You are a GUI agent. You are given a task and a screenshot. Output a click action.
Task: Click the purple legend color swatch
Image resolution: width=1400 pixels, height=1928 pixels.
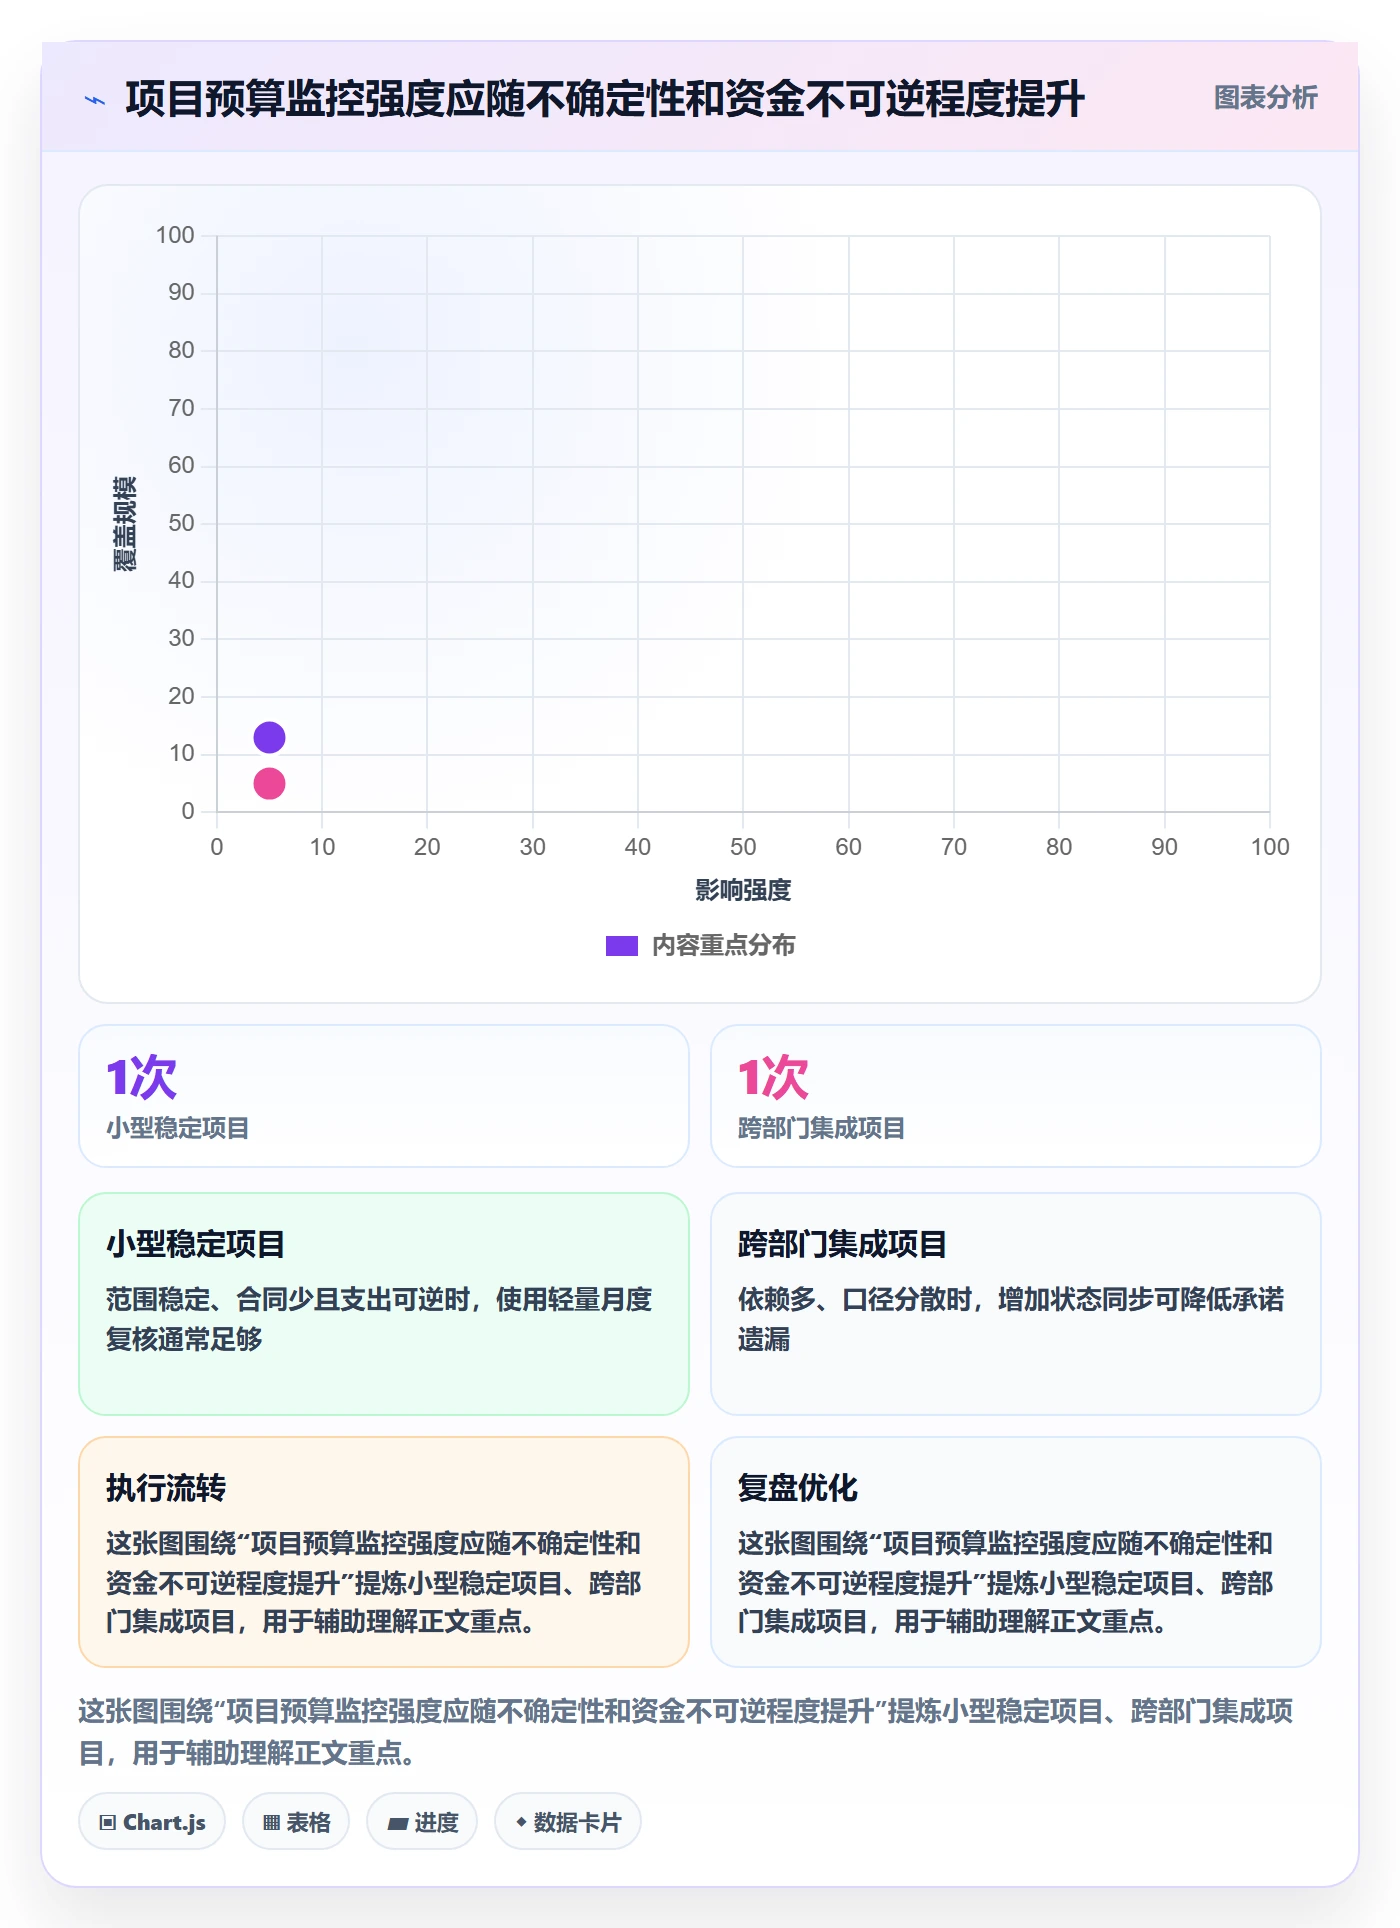622,946
